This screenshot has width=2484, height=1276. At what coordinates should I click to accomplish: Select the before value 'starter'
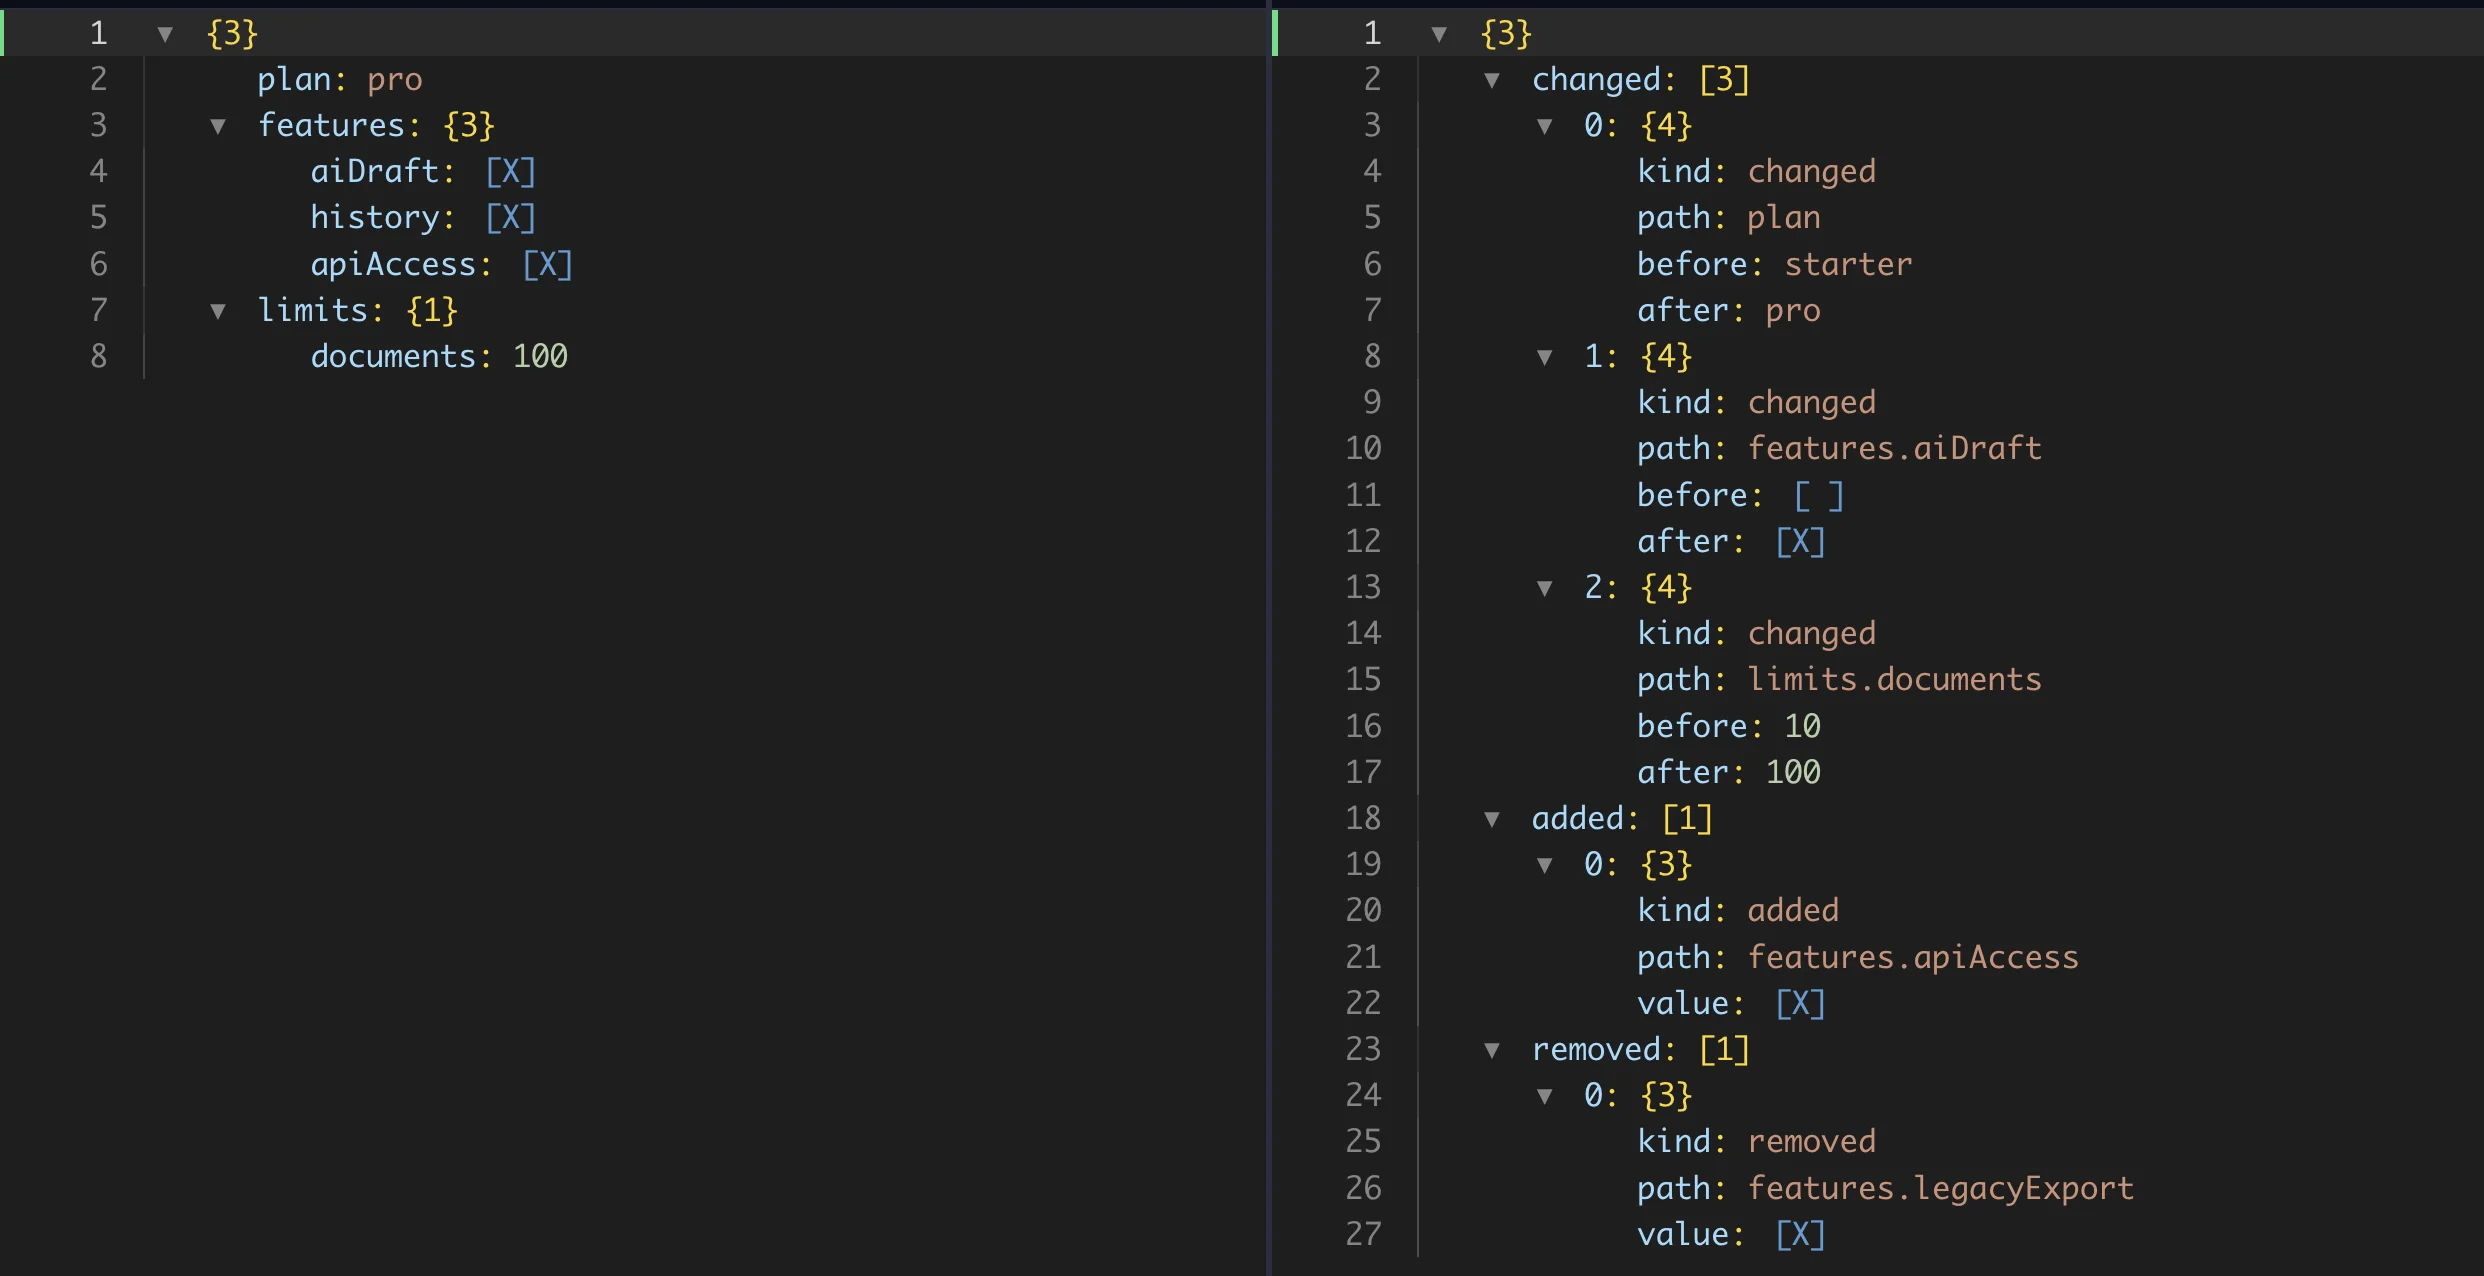point(1848,265)
